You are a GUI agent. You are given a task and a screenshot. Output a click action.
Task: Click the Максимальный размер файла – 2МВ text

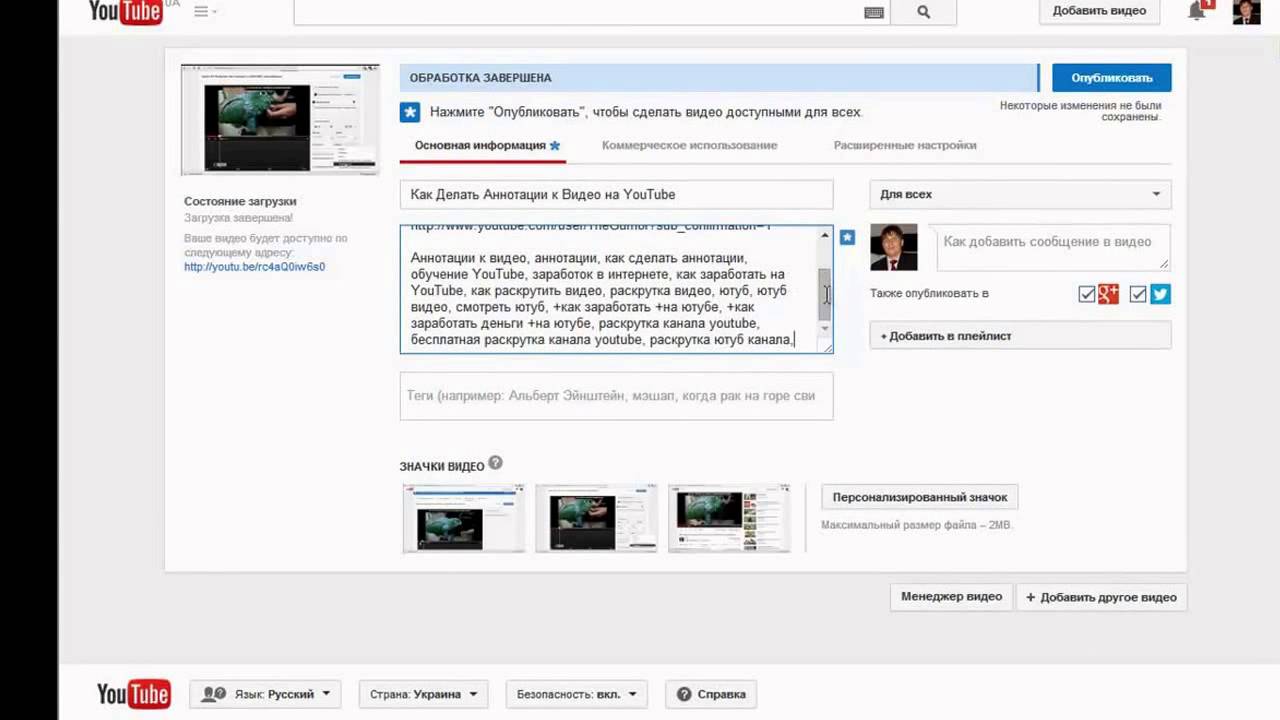click(917, 525)
